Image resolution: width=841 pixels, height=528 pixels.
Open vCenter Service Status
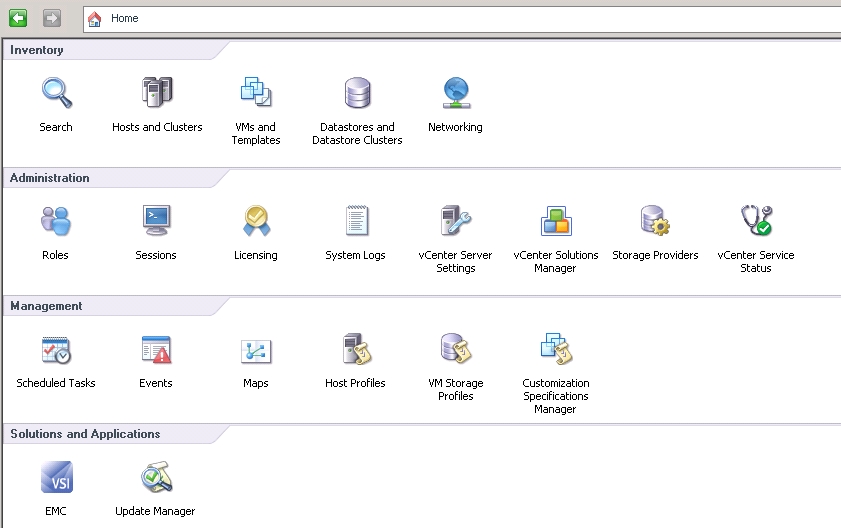[756, 220]
